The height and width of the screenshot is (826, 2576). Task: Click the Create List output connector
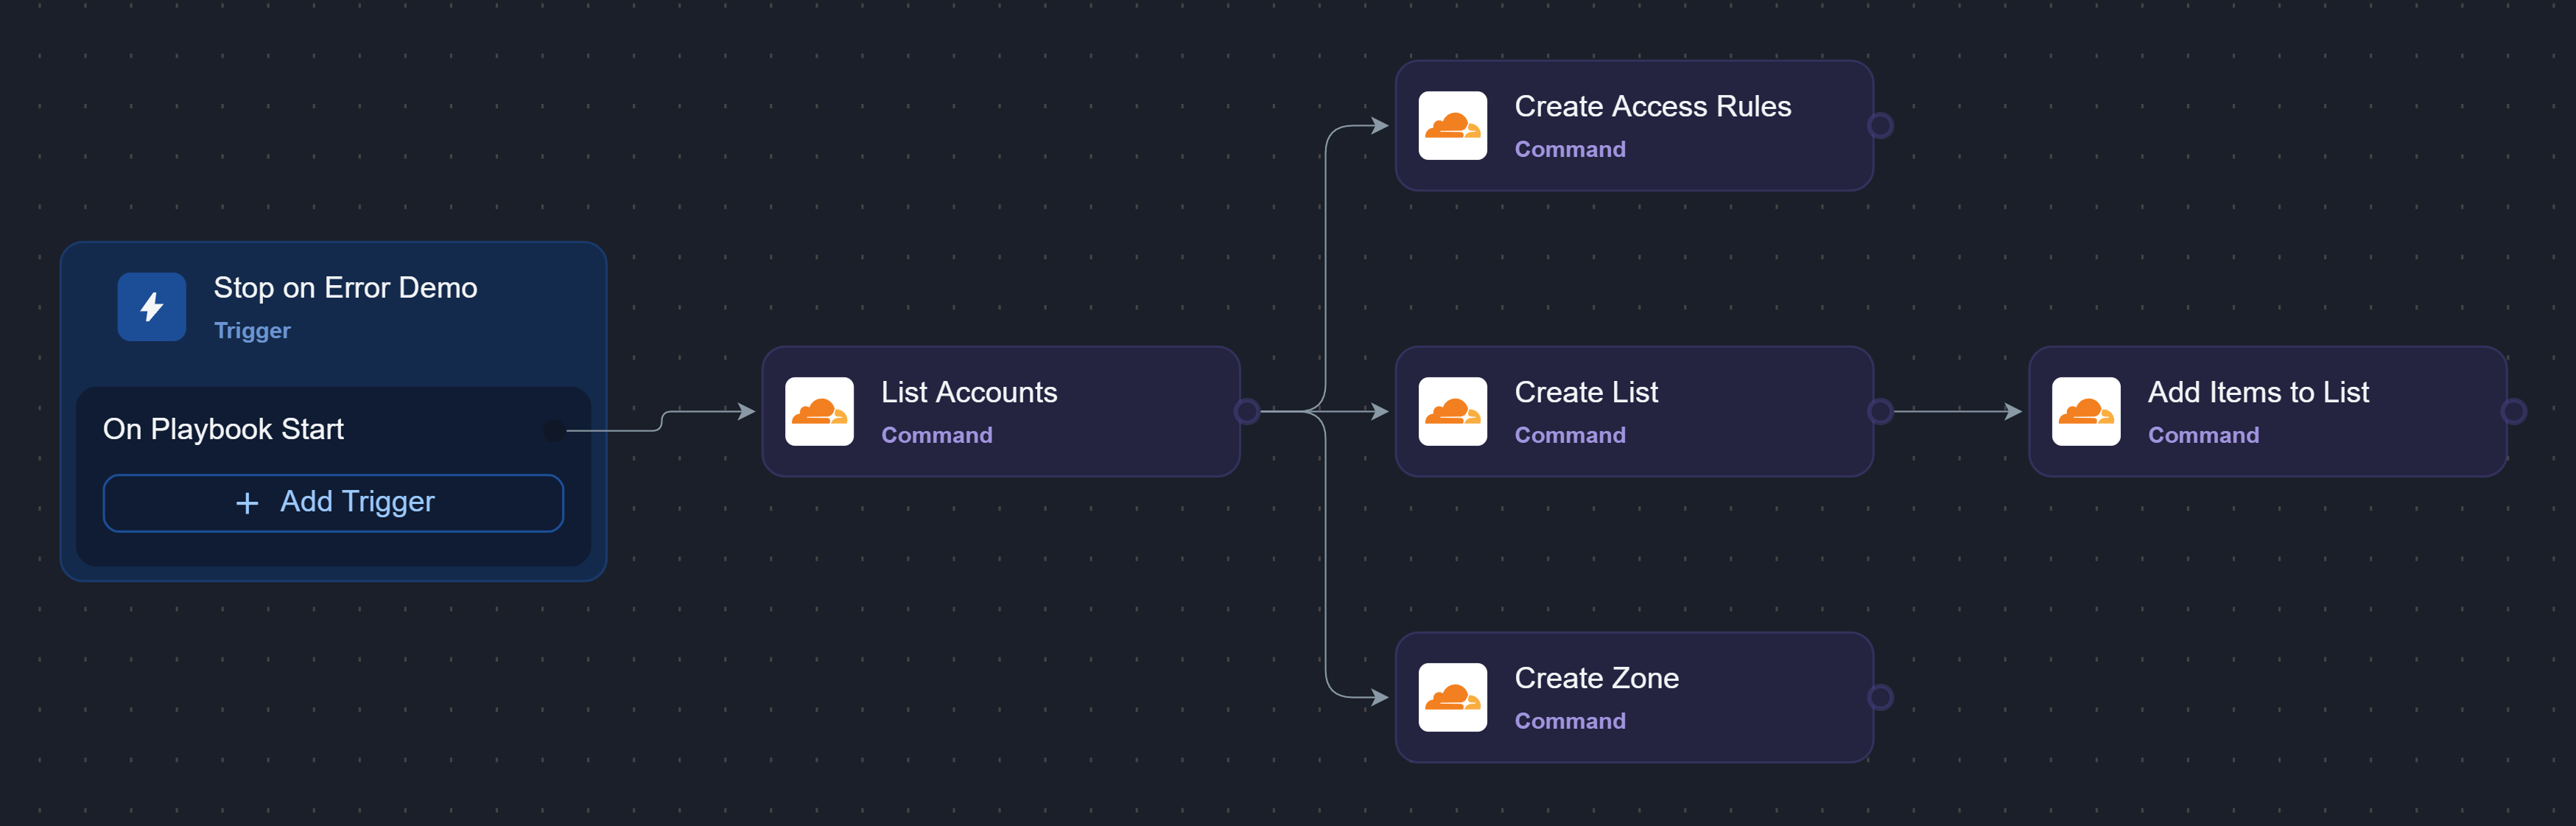tap(1880, 411)
